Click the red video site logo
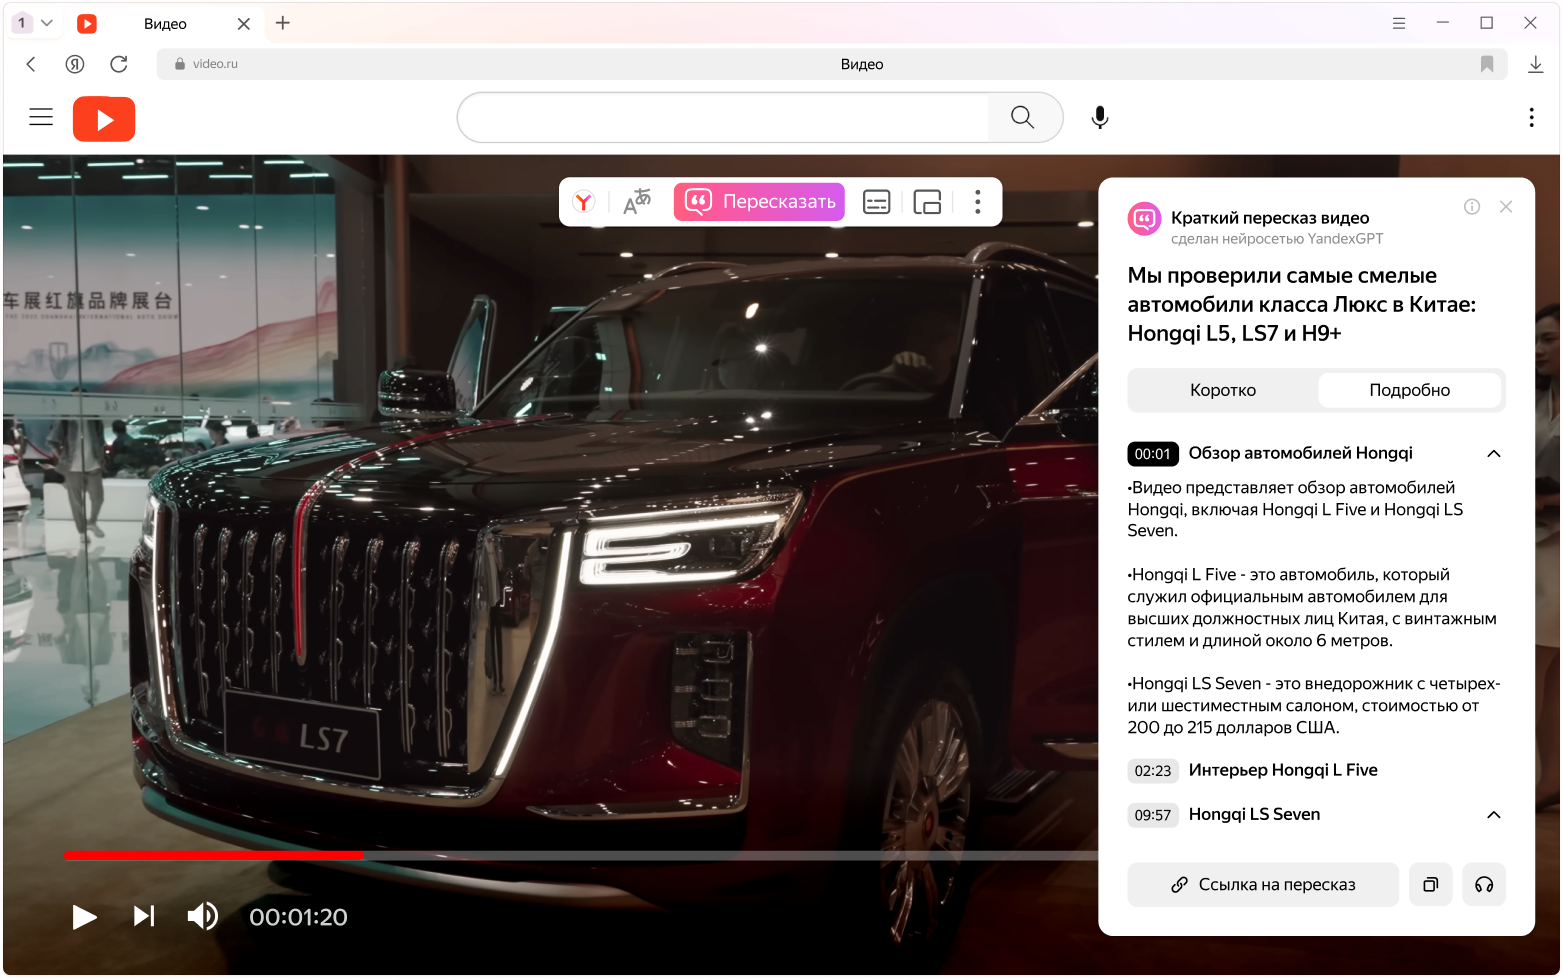Image resolution: width=1563 pixels, height=979 pixels. point(104,119)
